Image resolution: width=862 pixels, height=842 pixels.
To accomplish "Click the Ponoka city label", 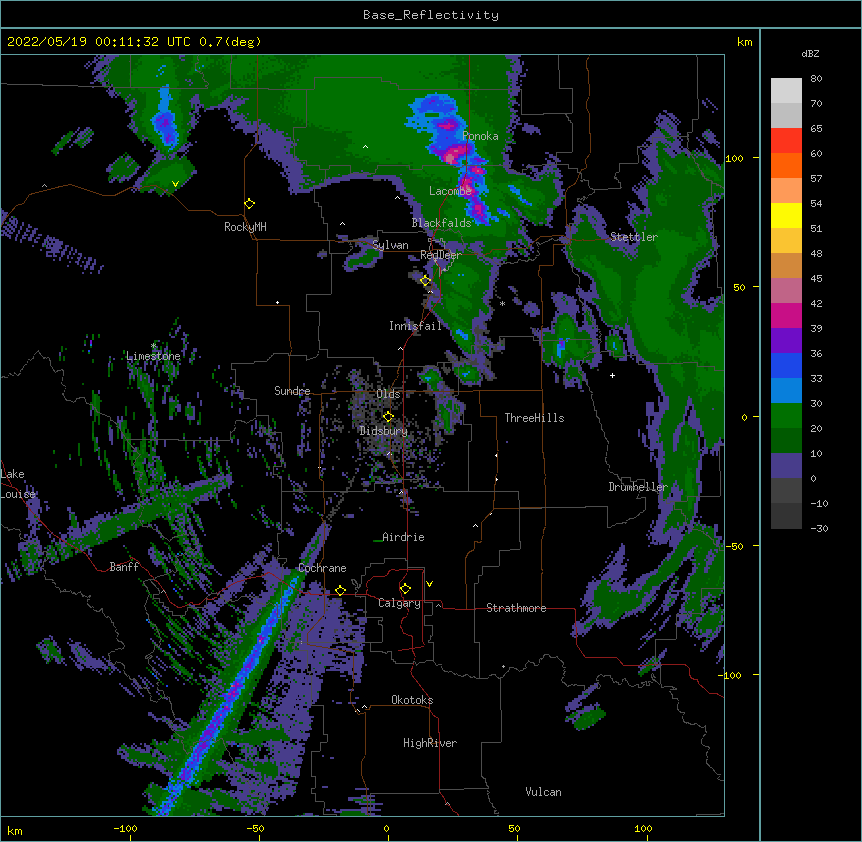I will pyautogui.click(x=480, y=136).
